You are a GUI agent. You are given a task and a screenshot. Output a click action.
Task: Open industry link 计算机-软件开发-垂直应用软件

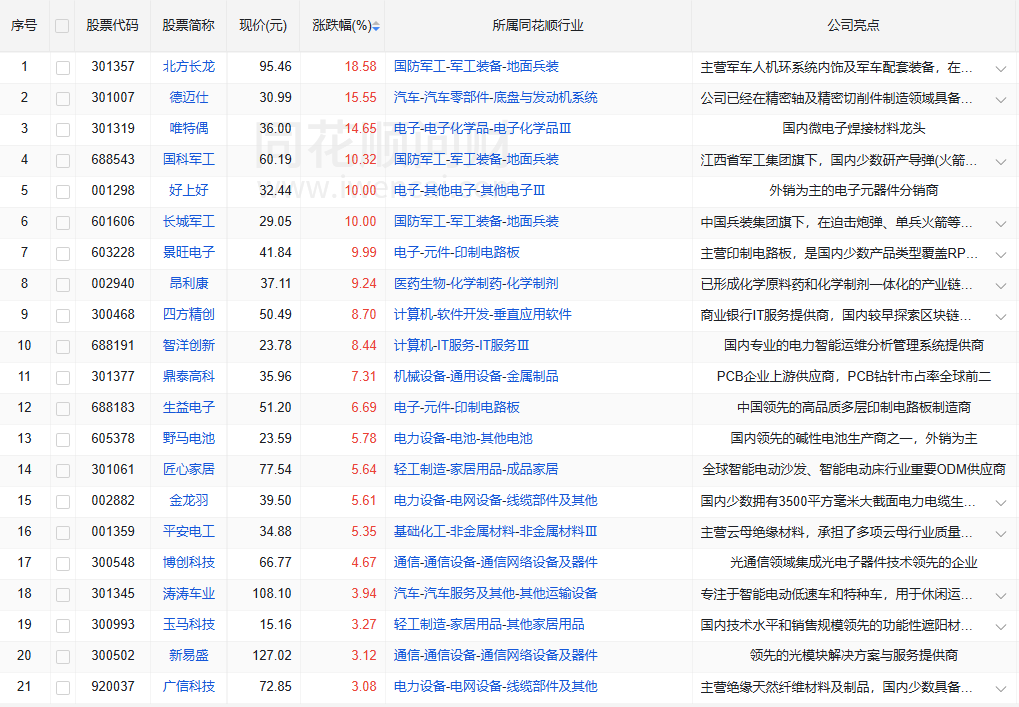point(483,315)
